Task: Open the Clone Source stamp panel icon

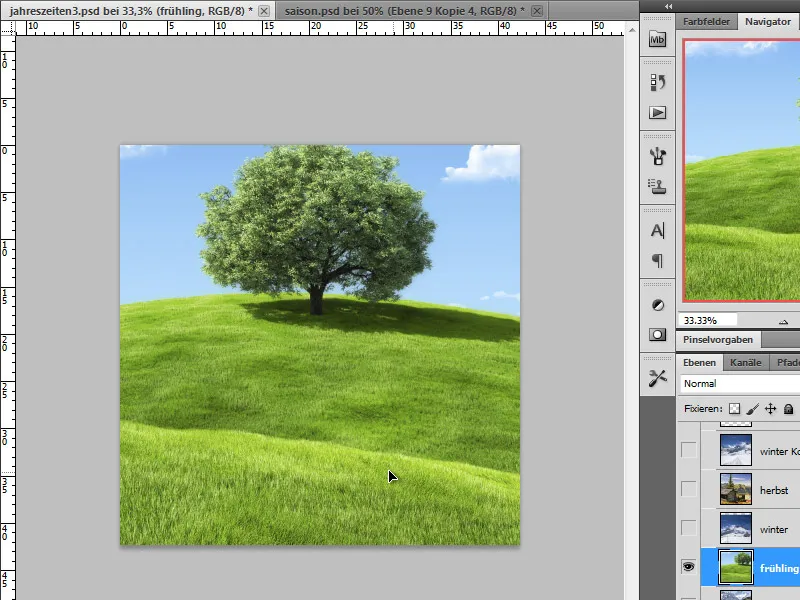Action: pyautogui.click(x=657, y=186)
